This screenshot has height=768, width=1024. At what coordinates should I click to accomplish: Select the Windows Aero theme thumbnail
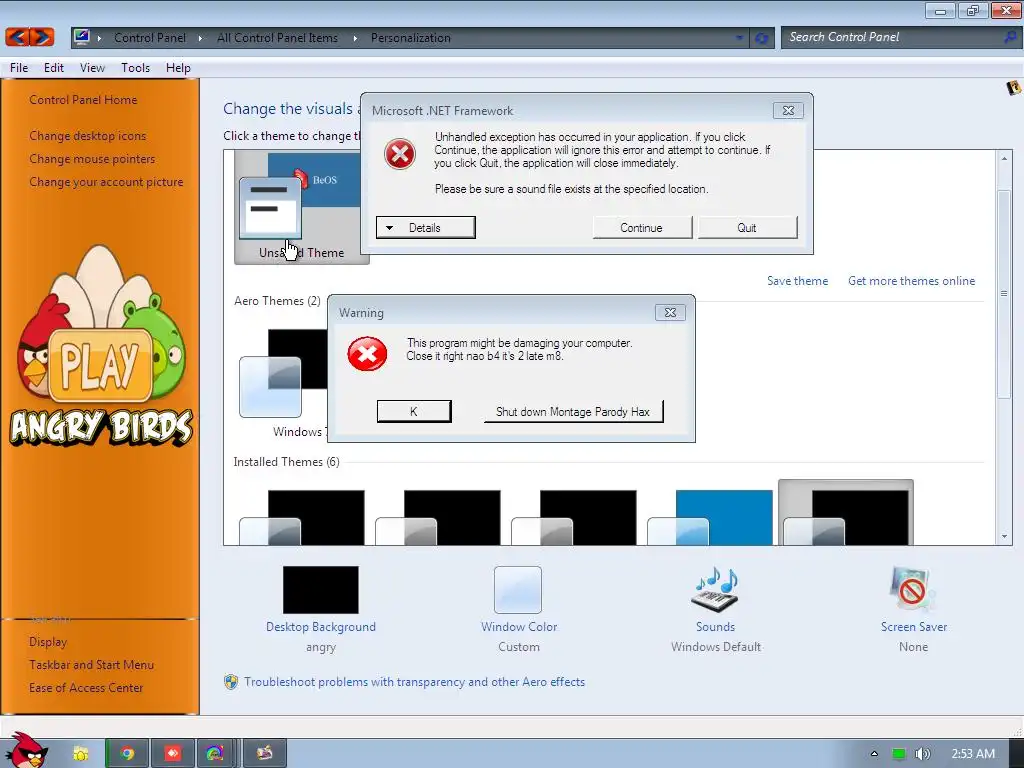(283, 383)
